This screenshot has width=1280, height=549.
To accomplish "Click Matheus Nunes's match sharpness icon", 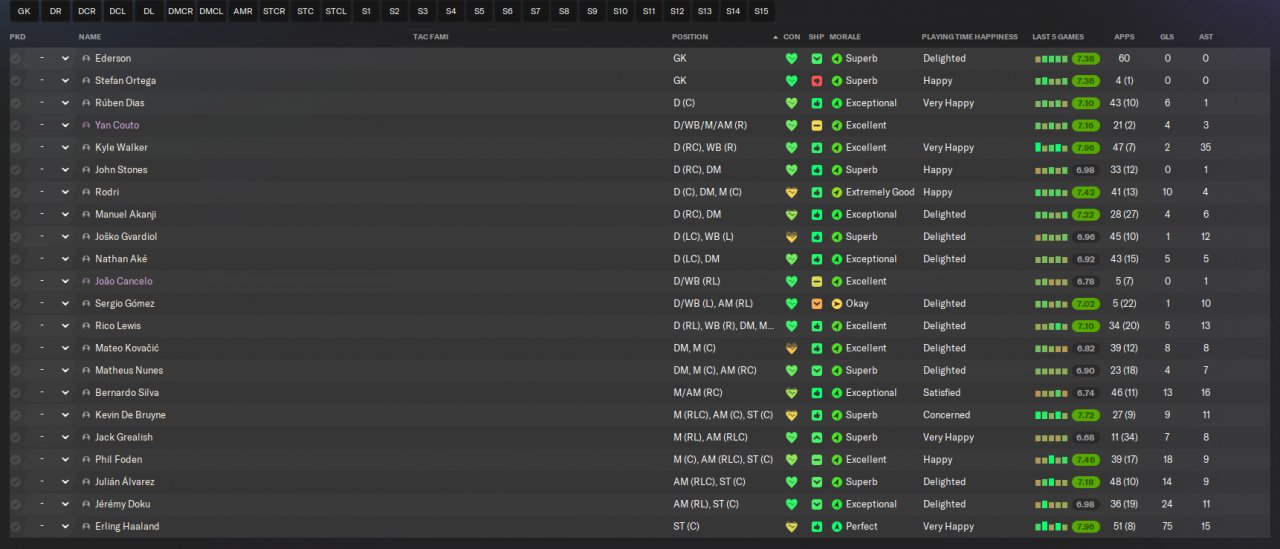I will (817, 370).
